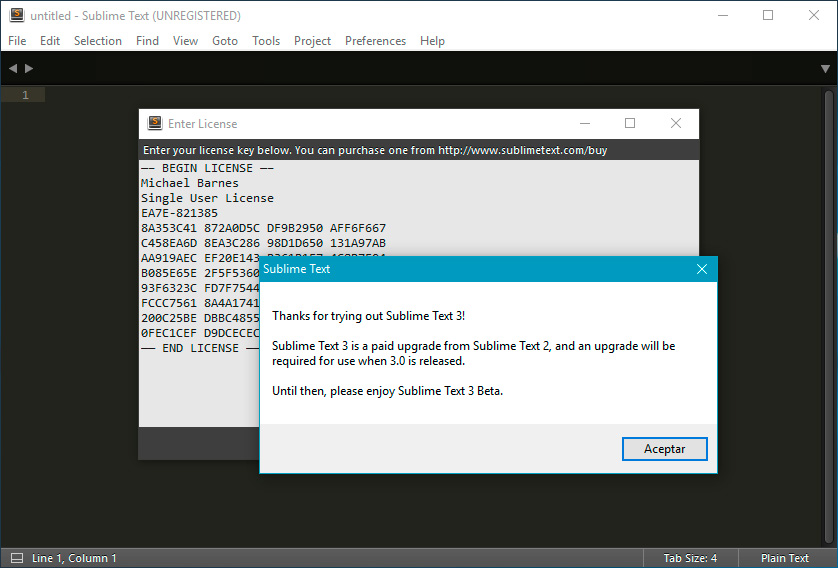This screenshot has width=838, height=568.
Task: Open the Find menu
Action: point(147,41)
